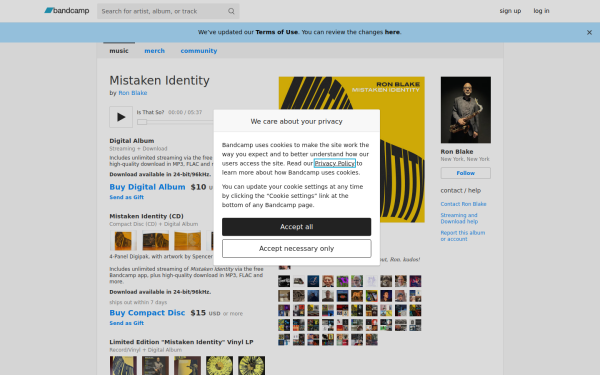Click Report this album or account

pyautogui.click(x=463, y=236)
